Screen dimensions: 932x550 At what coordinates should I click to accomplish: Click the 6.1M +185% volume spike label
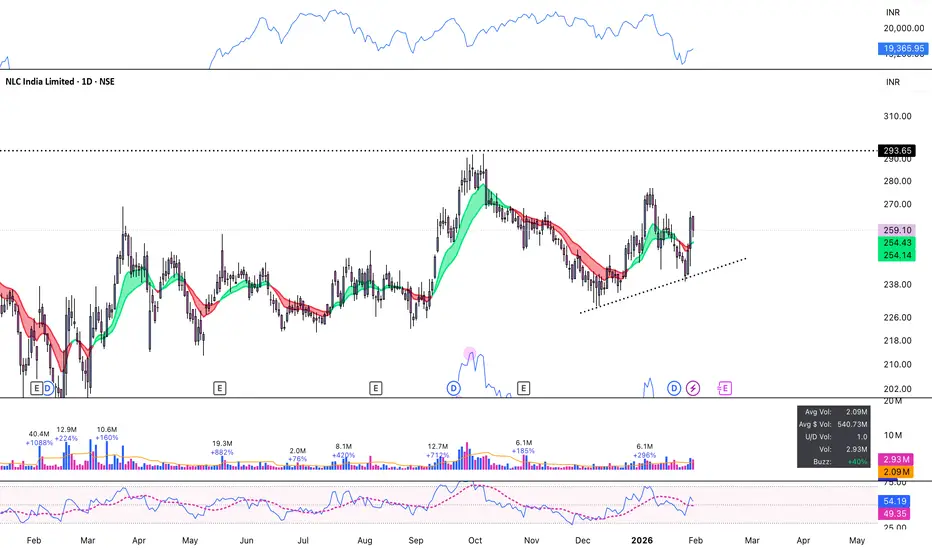click(524, 447)
